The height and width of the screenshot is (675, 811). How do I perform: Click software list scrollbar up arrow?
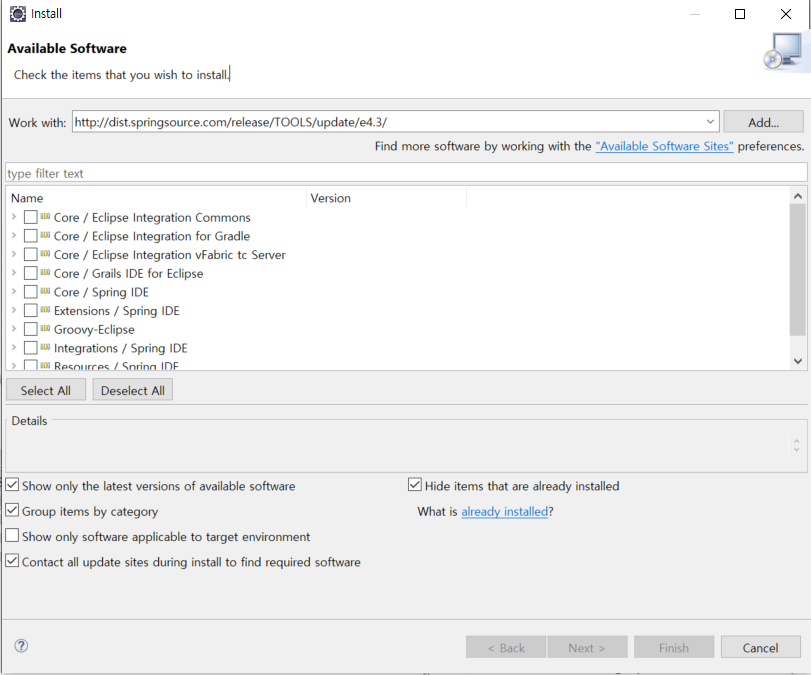click(x=798, y=196)
